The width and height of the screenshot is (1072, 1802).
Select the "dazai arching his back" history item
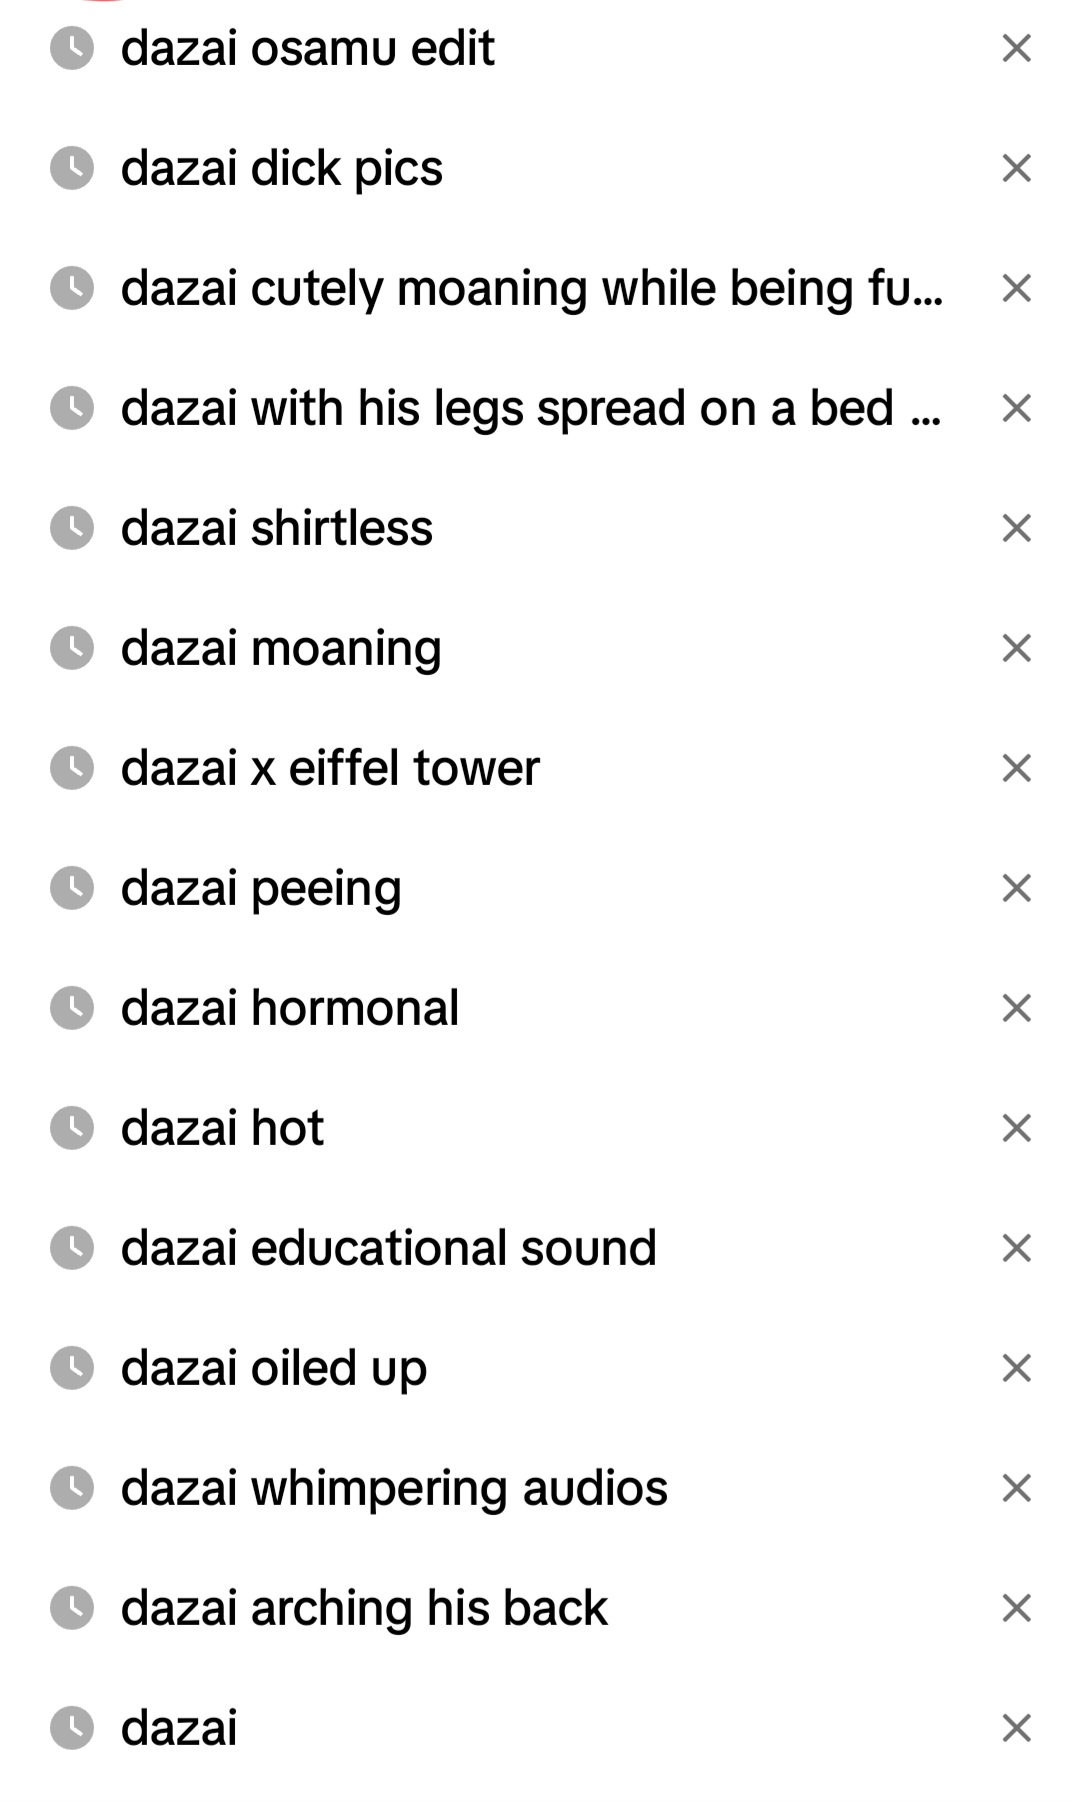point(364,1608)
